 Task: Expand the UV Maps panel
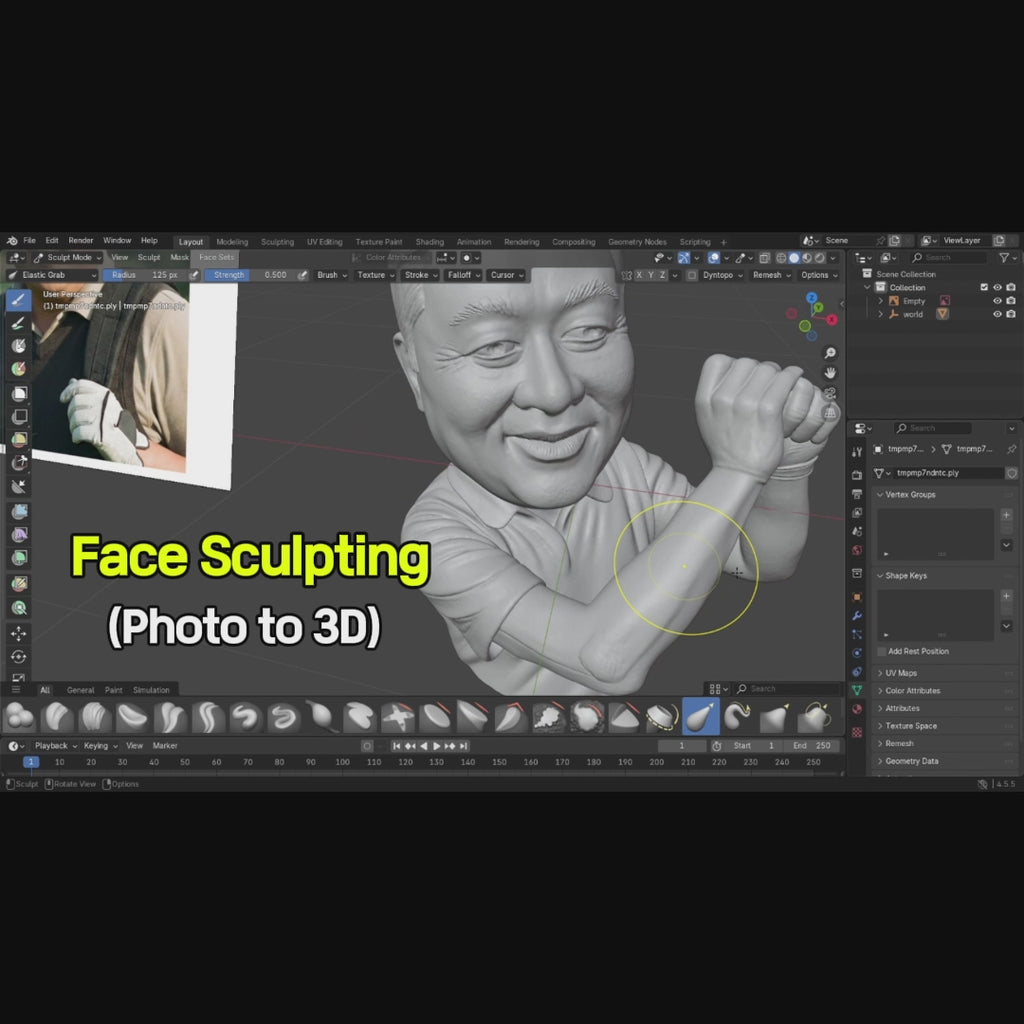pyautogui.click(x=900, y=673)
